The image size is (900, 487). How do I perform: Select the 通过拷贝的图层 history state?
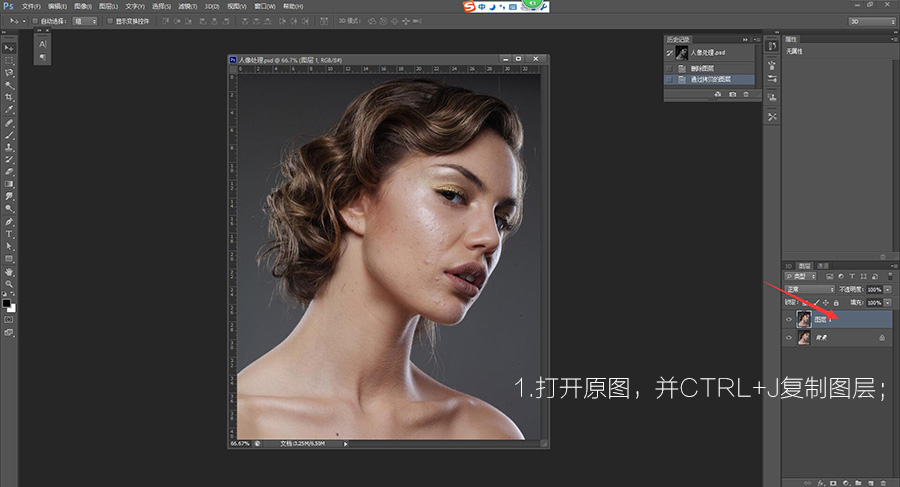click(x=709, y=79)
